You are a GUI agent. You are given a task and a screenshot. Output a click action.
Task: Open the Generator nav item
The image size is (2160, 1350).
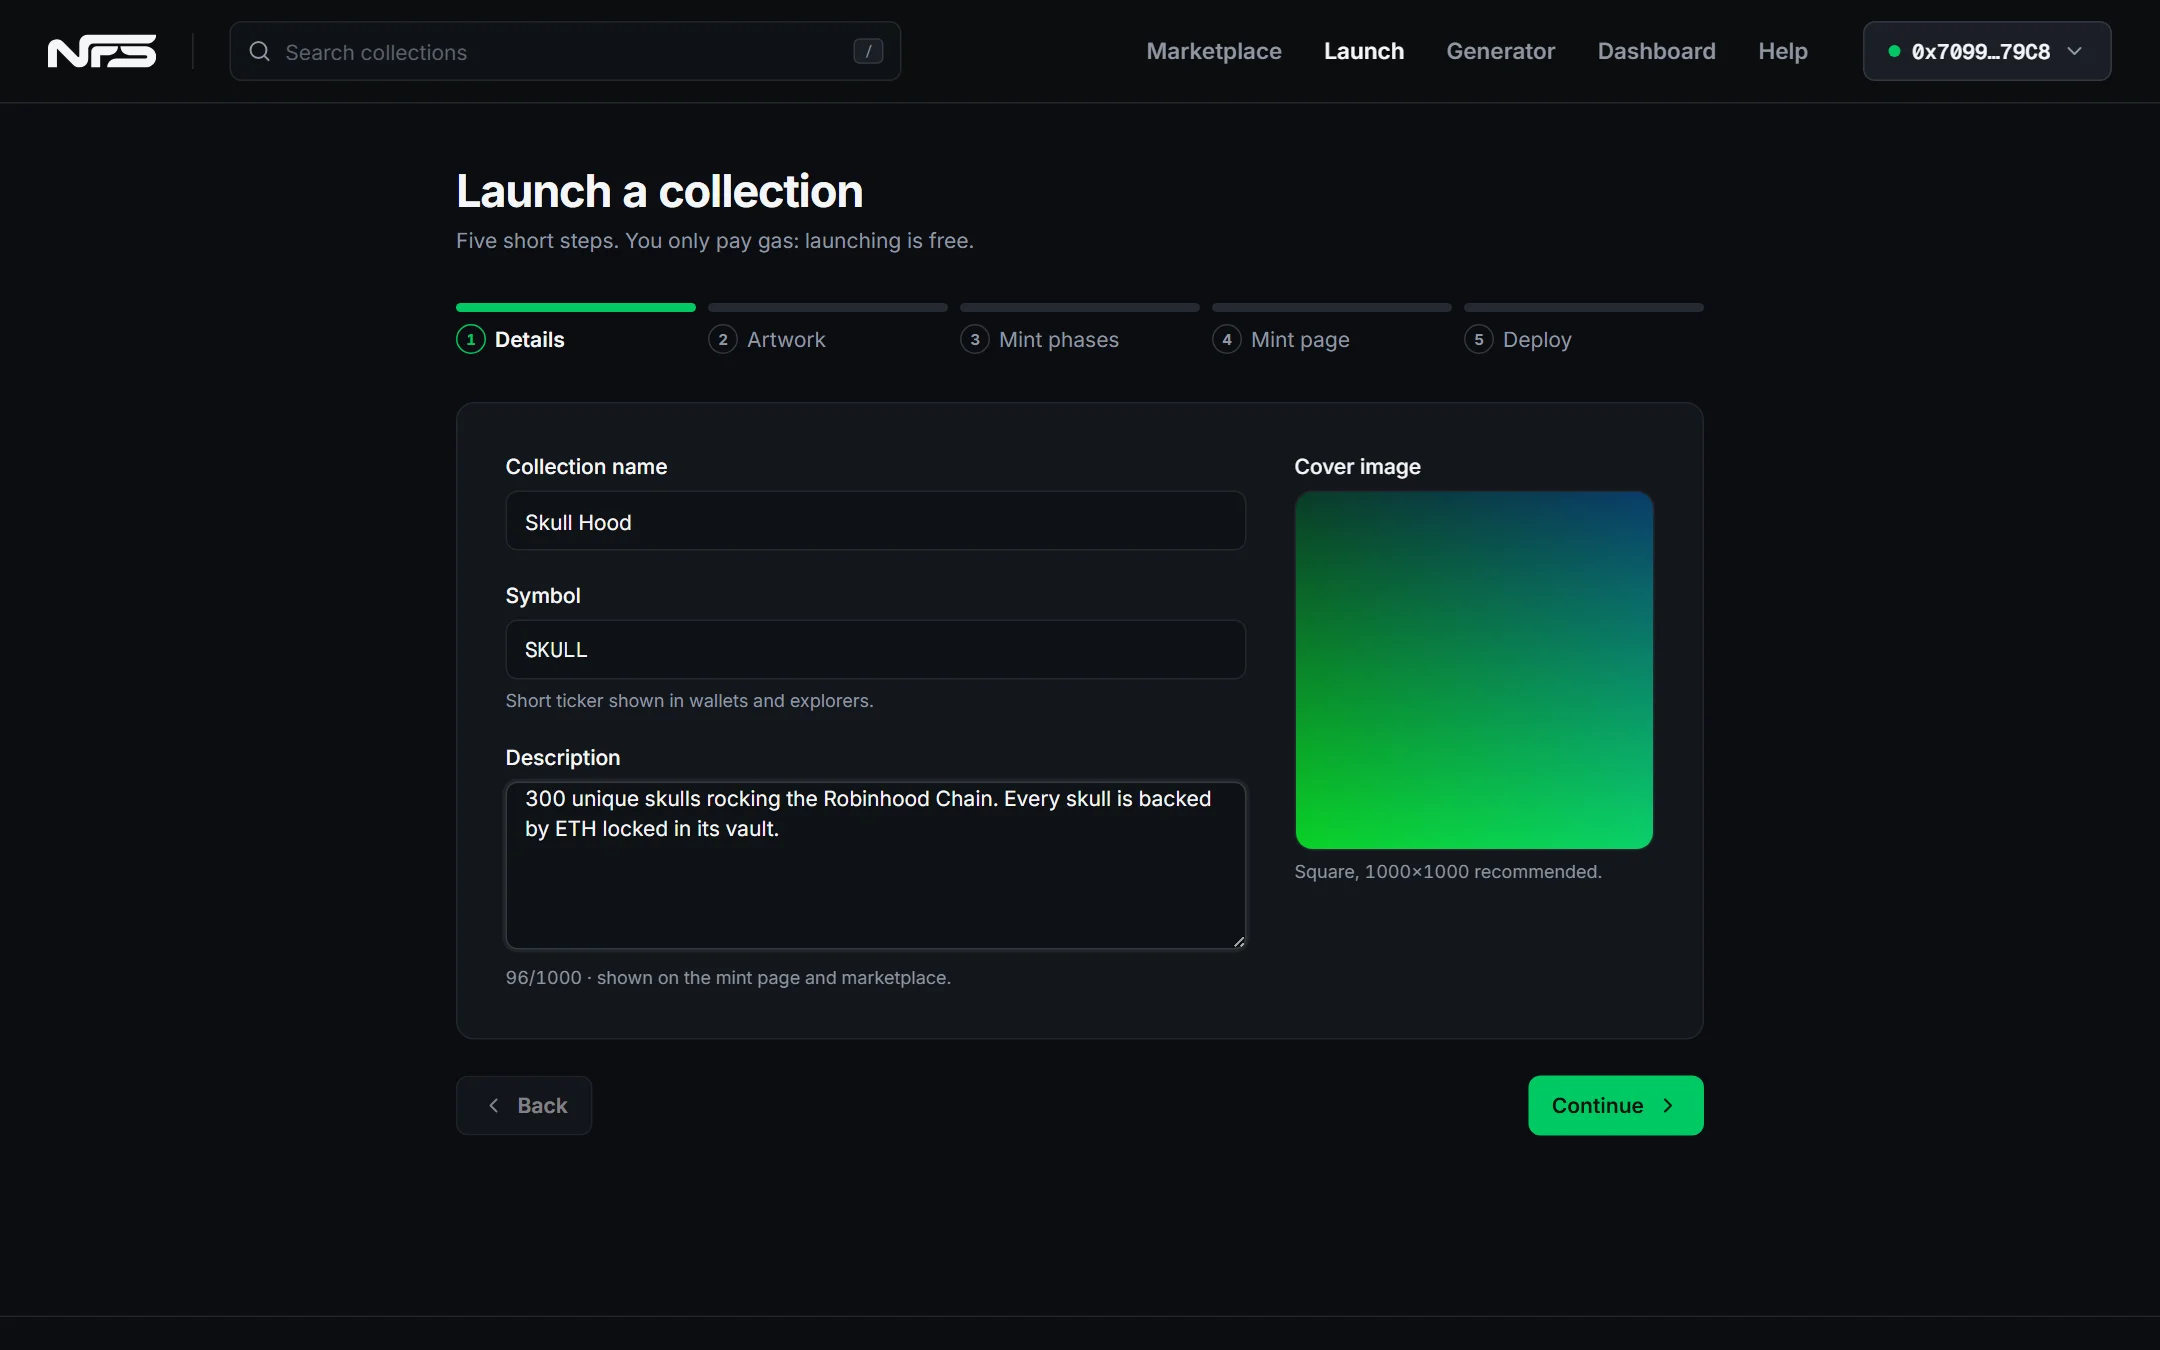[1501, 51]
